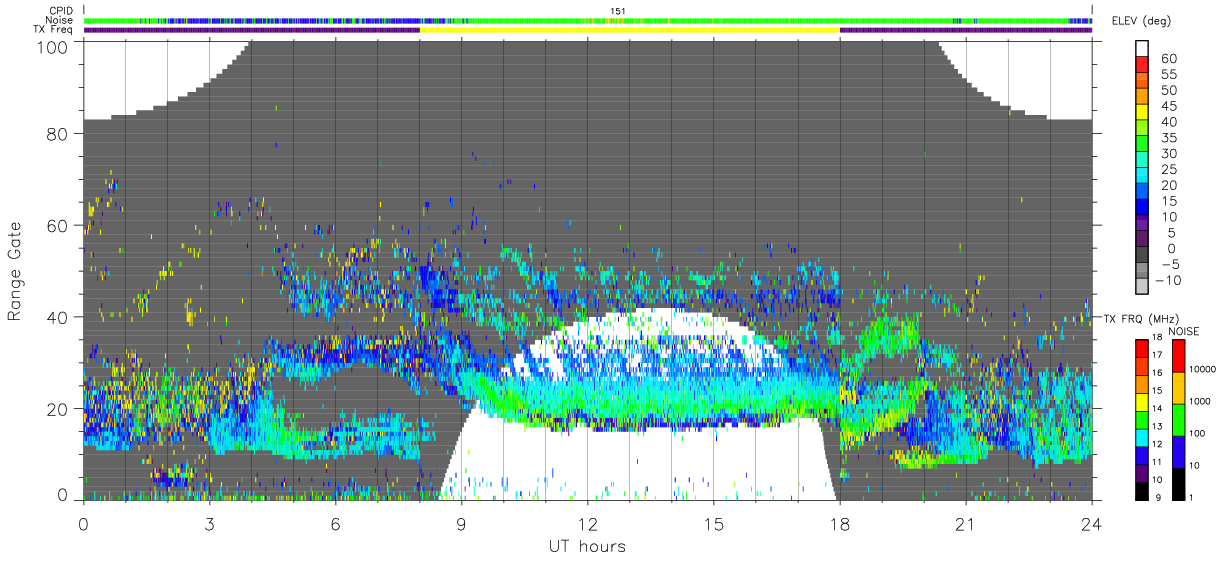Screen dimensions: 1228x567
Task: Select the green-blue Noise status bar
Action: tap(588, 20)
